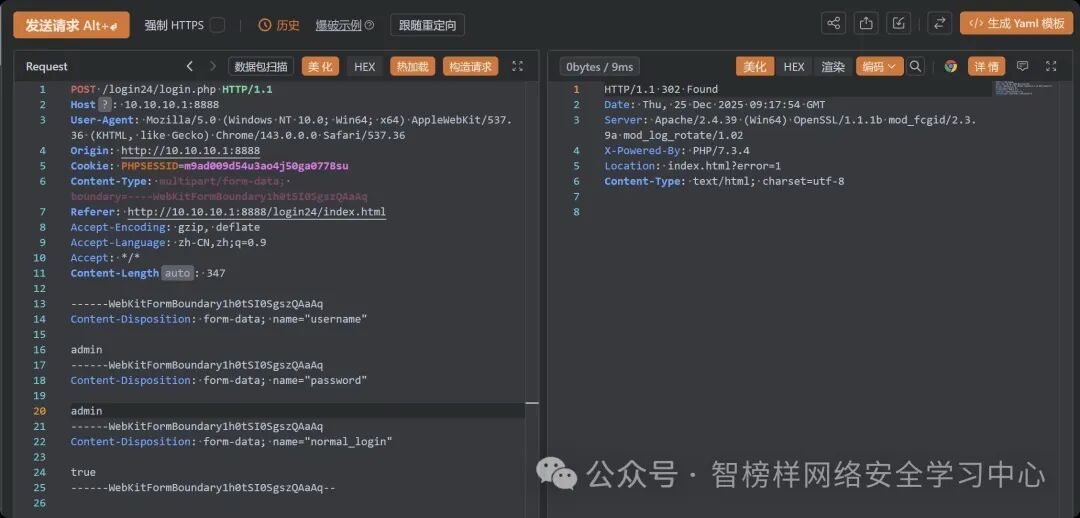Click the PHPSESSID cookie value
The height and width of the screenshot is (518, 1080).
click(266, 166)
